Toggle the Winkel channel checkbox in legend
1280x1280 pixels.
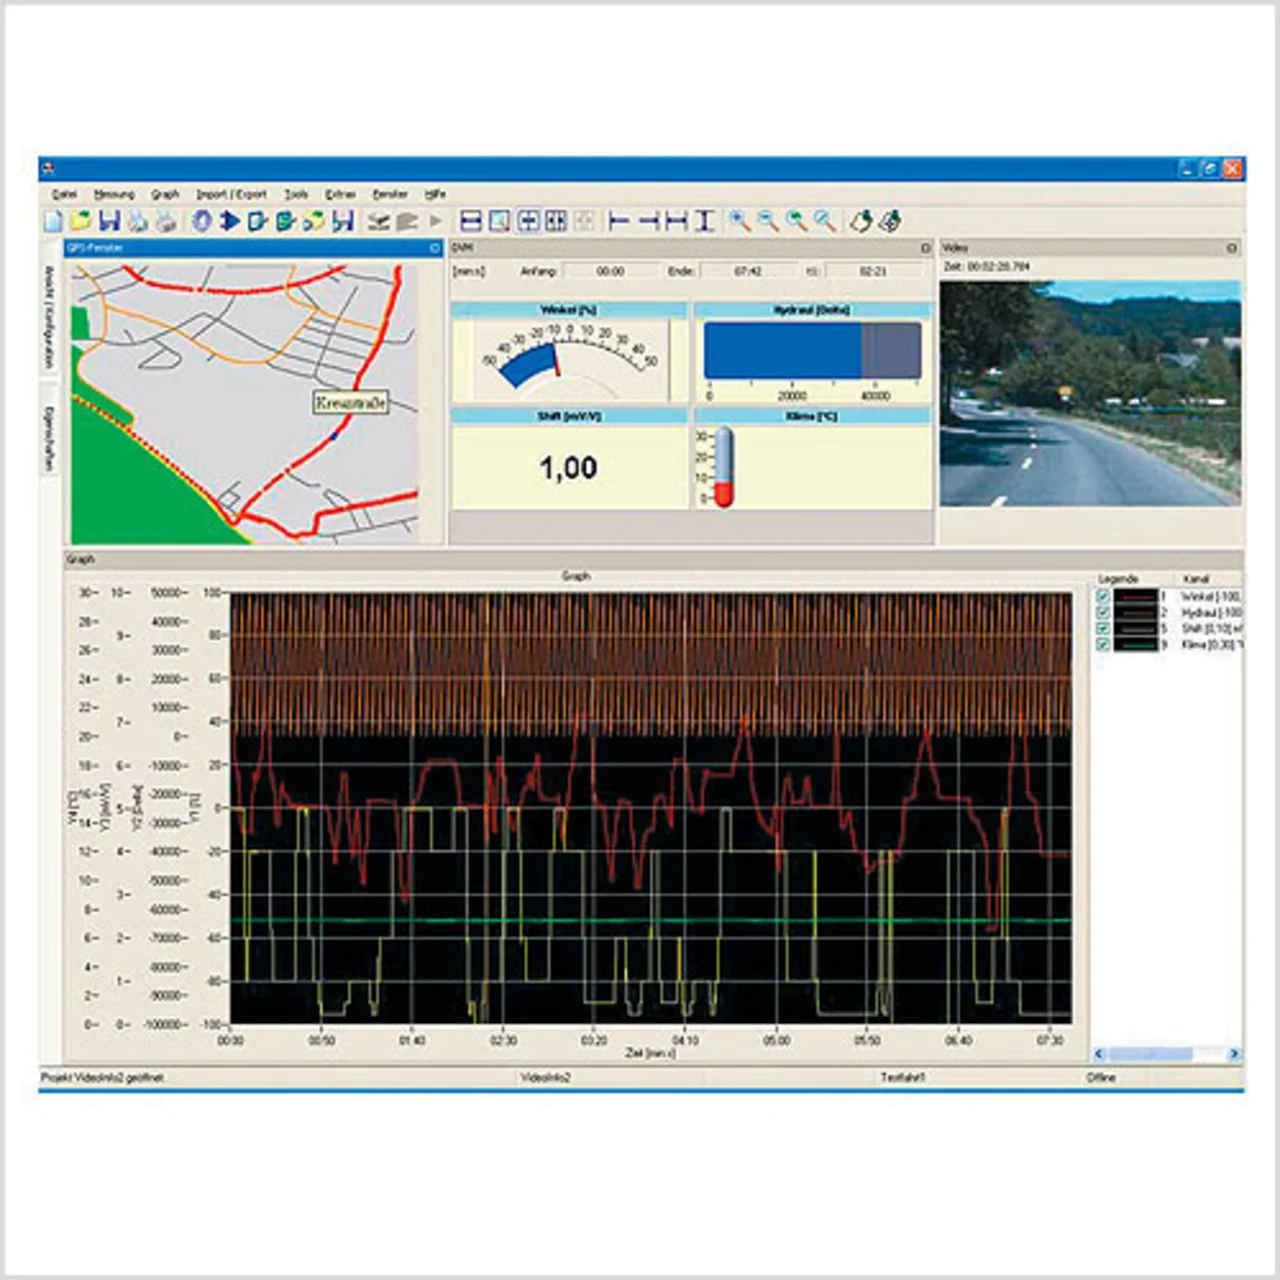tap(1103, 597)
